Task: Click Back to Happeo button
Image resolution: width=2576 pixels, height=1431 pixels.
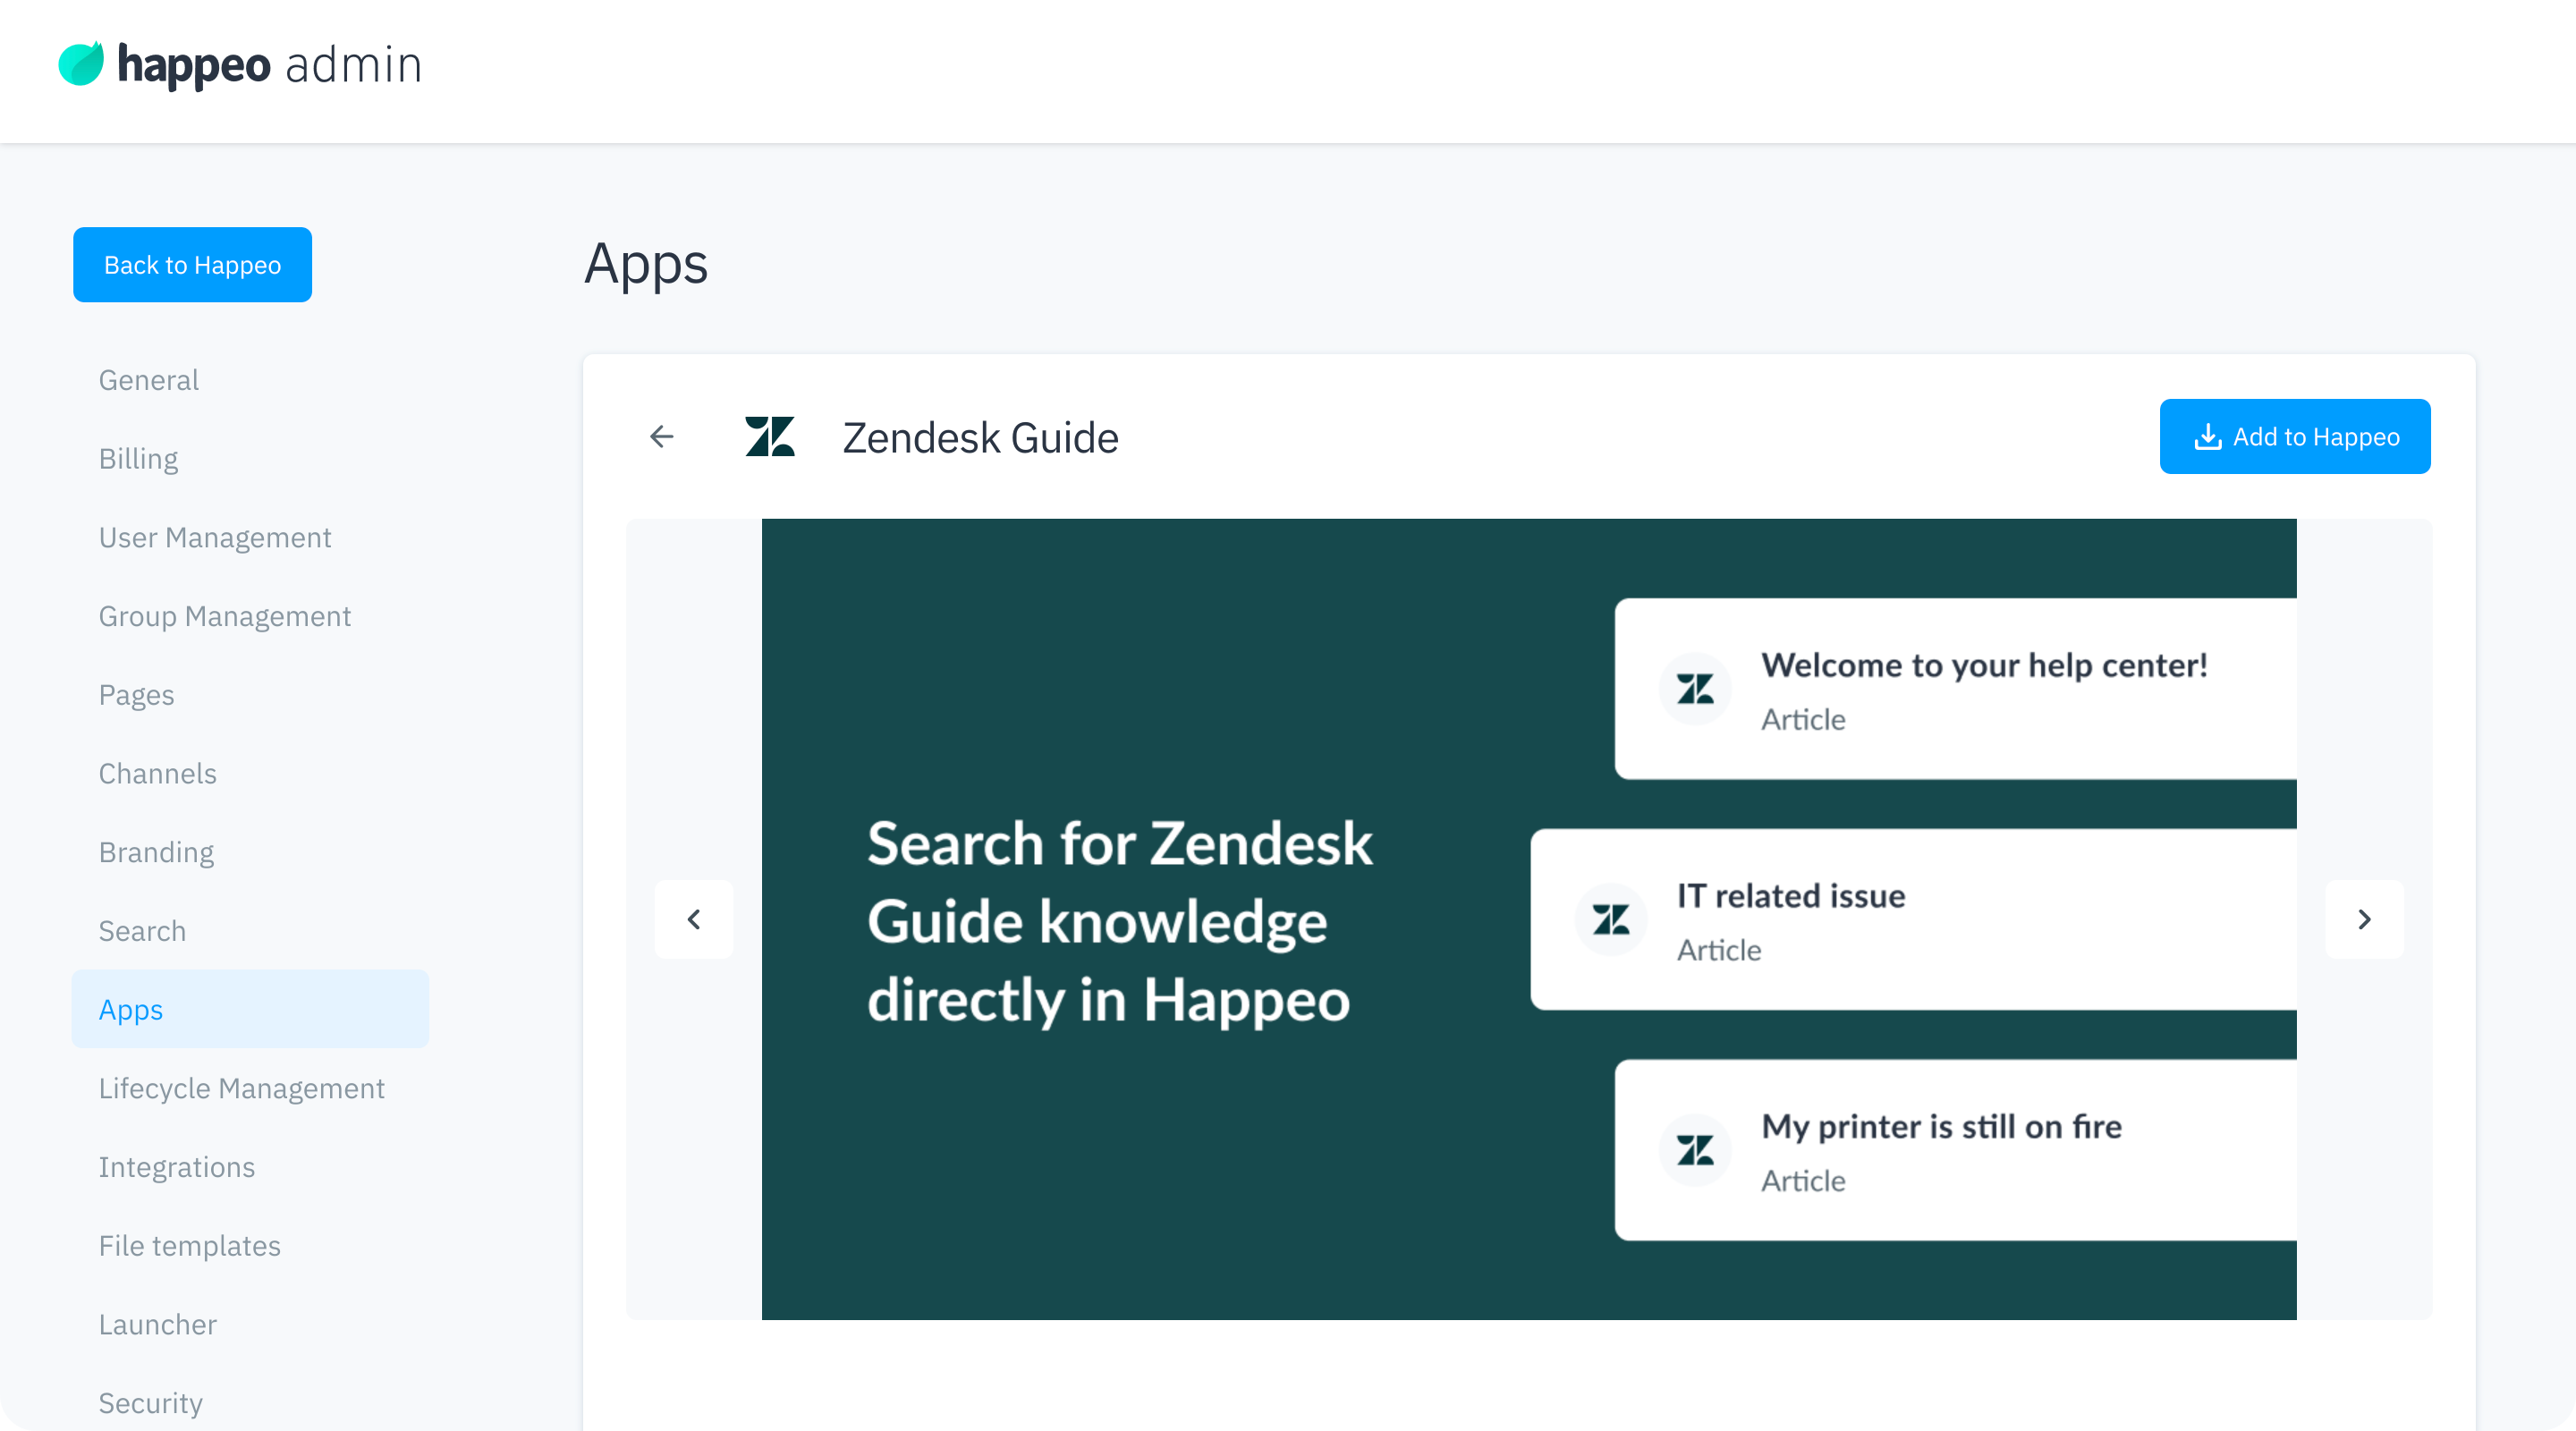Action: (x=192, y=265)
